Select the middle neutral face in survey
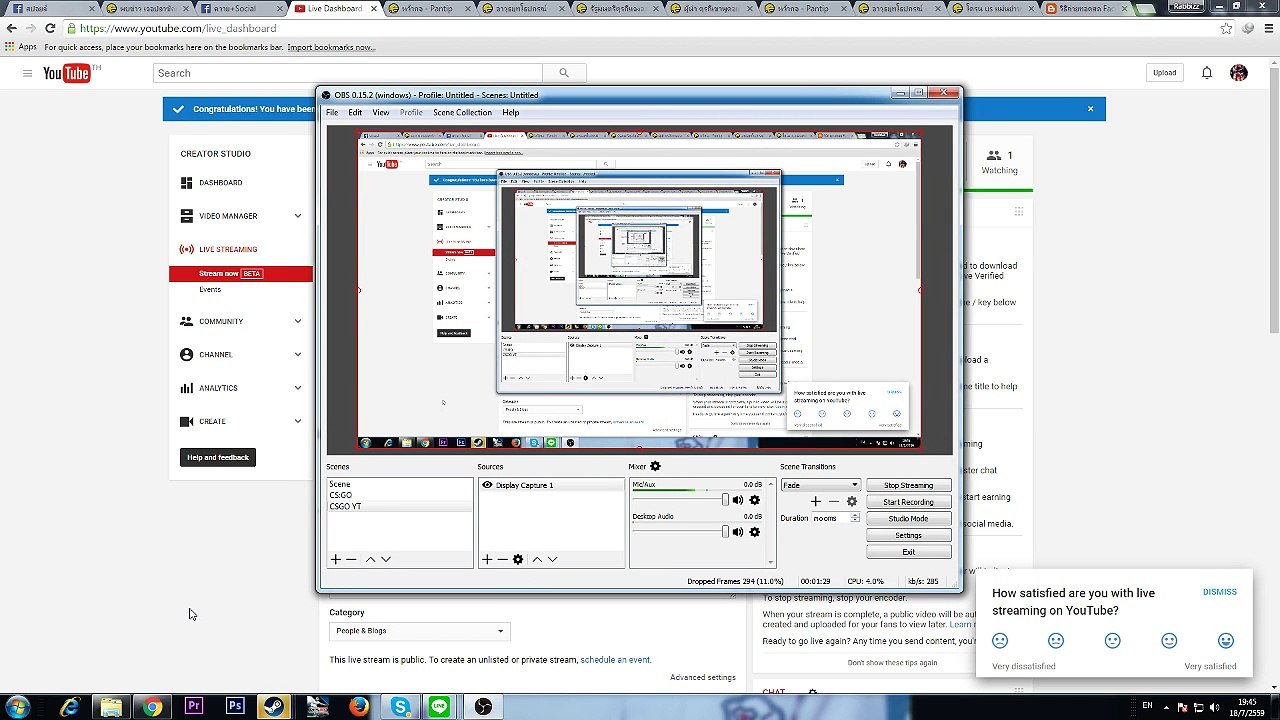 point(1112,641)
